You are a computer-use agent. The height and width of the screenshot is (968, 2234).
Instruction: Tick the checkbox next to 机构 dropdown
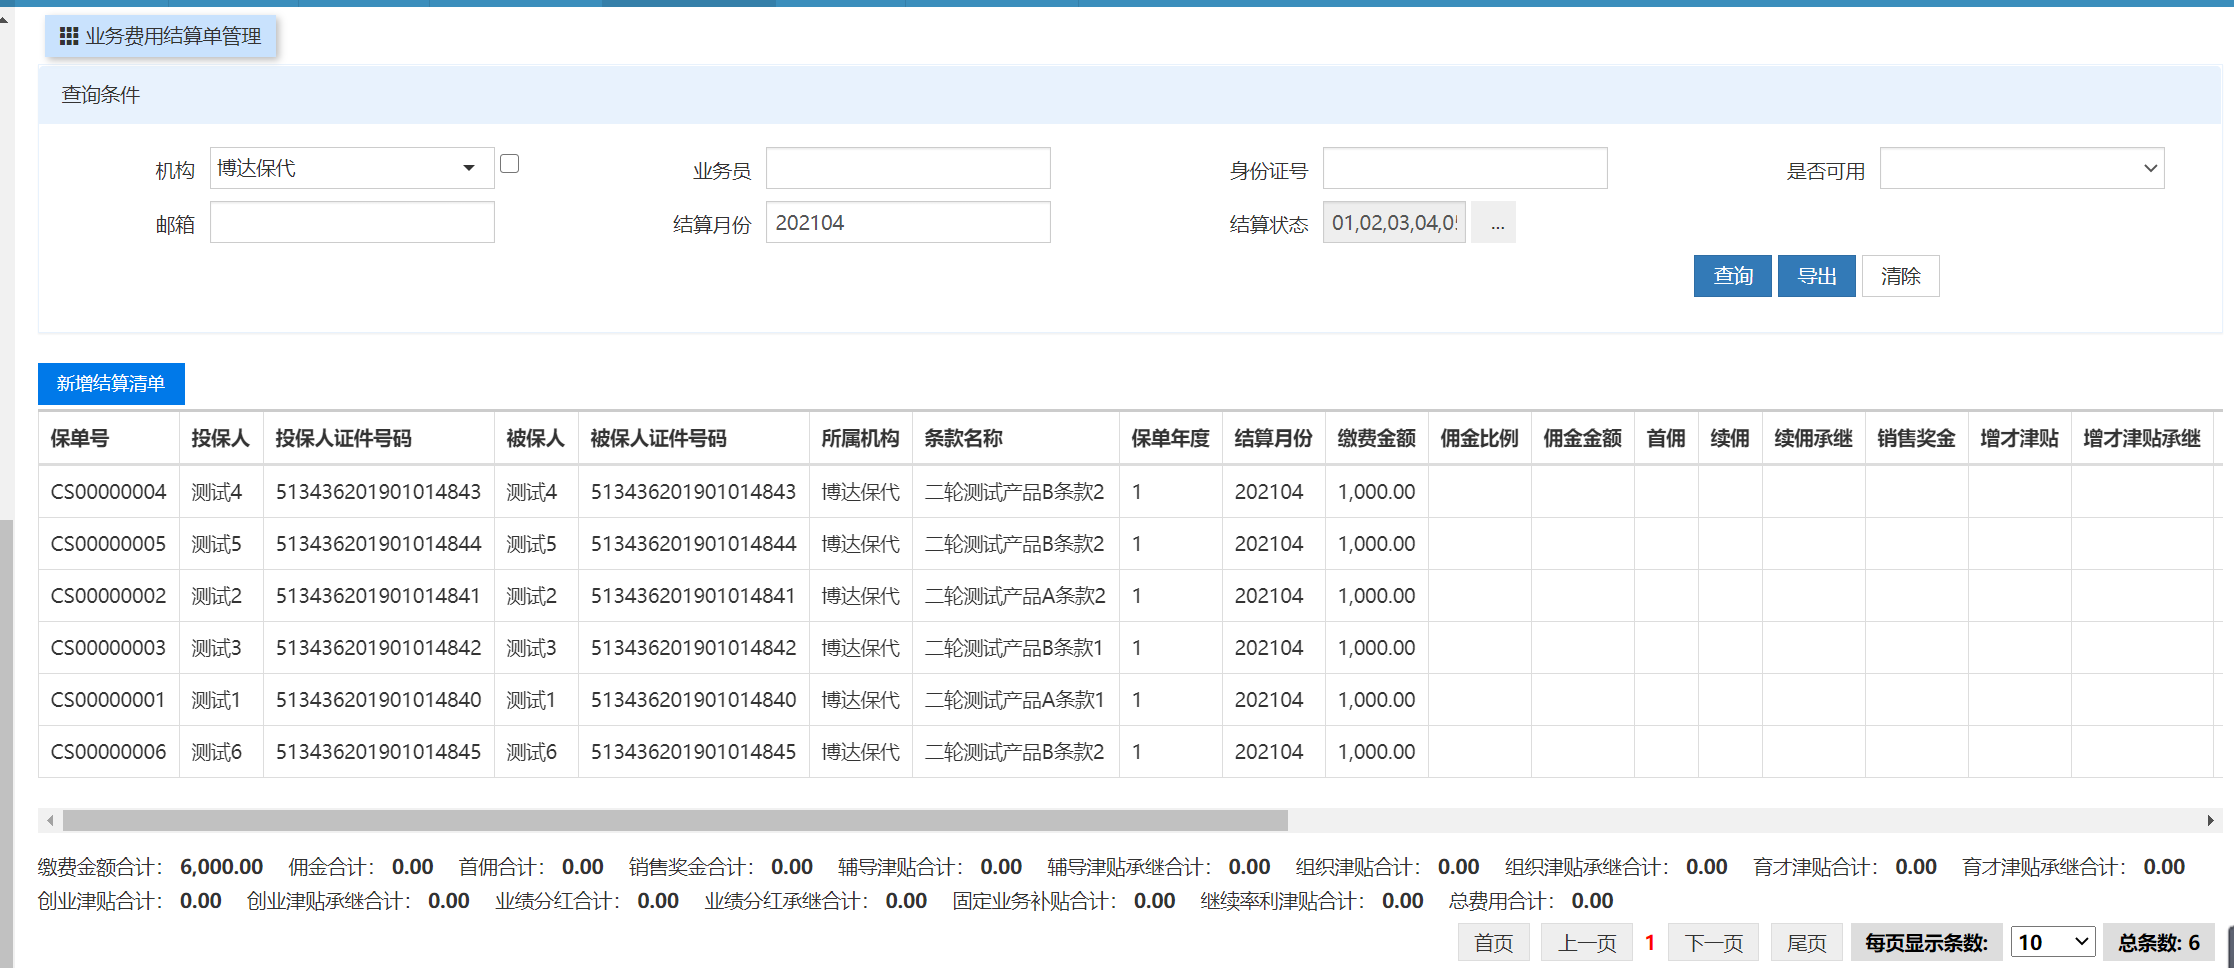(509, 164)
